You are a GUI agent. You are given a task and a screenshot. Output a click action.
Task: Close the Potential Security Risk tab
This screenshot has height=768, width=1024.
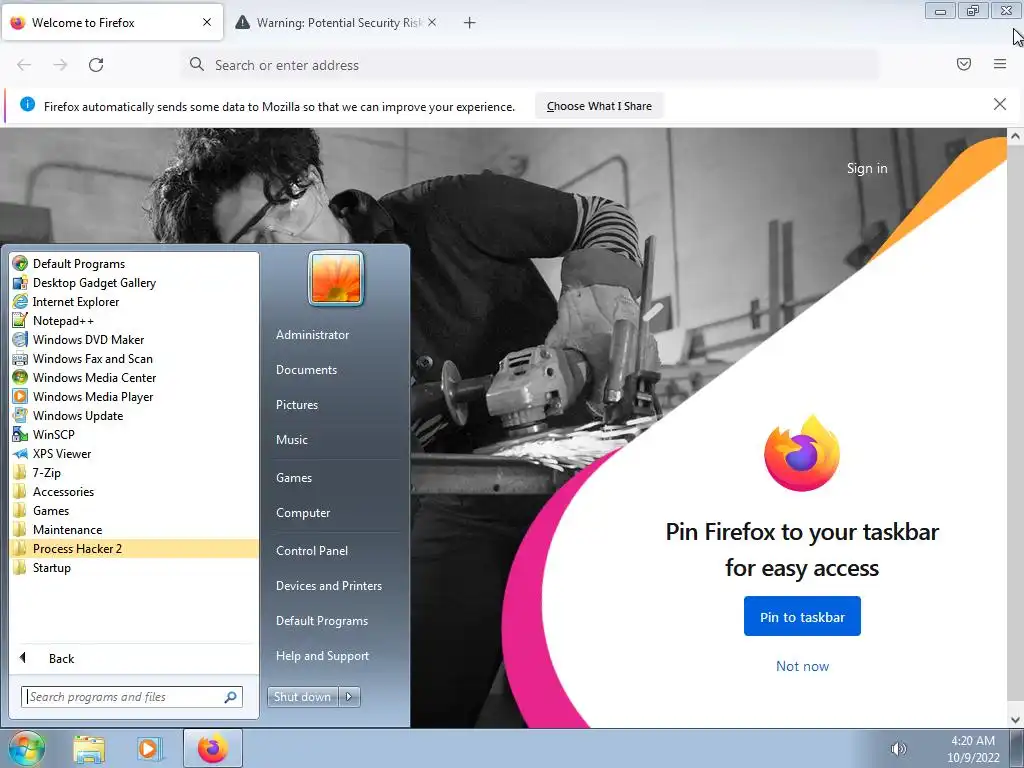click(432, 22)
